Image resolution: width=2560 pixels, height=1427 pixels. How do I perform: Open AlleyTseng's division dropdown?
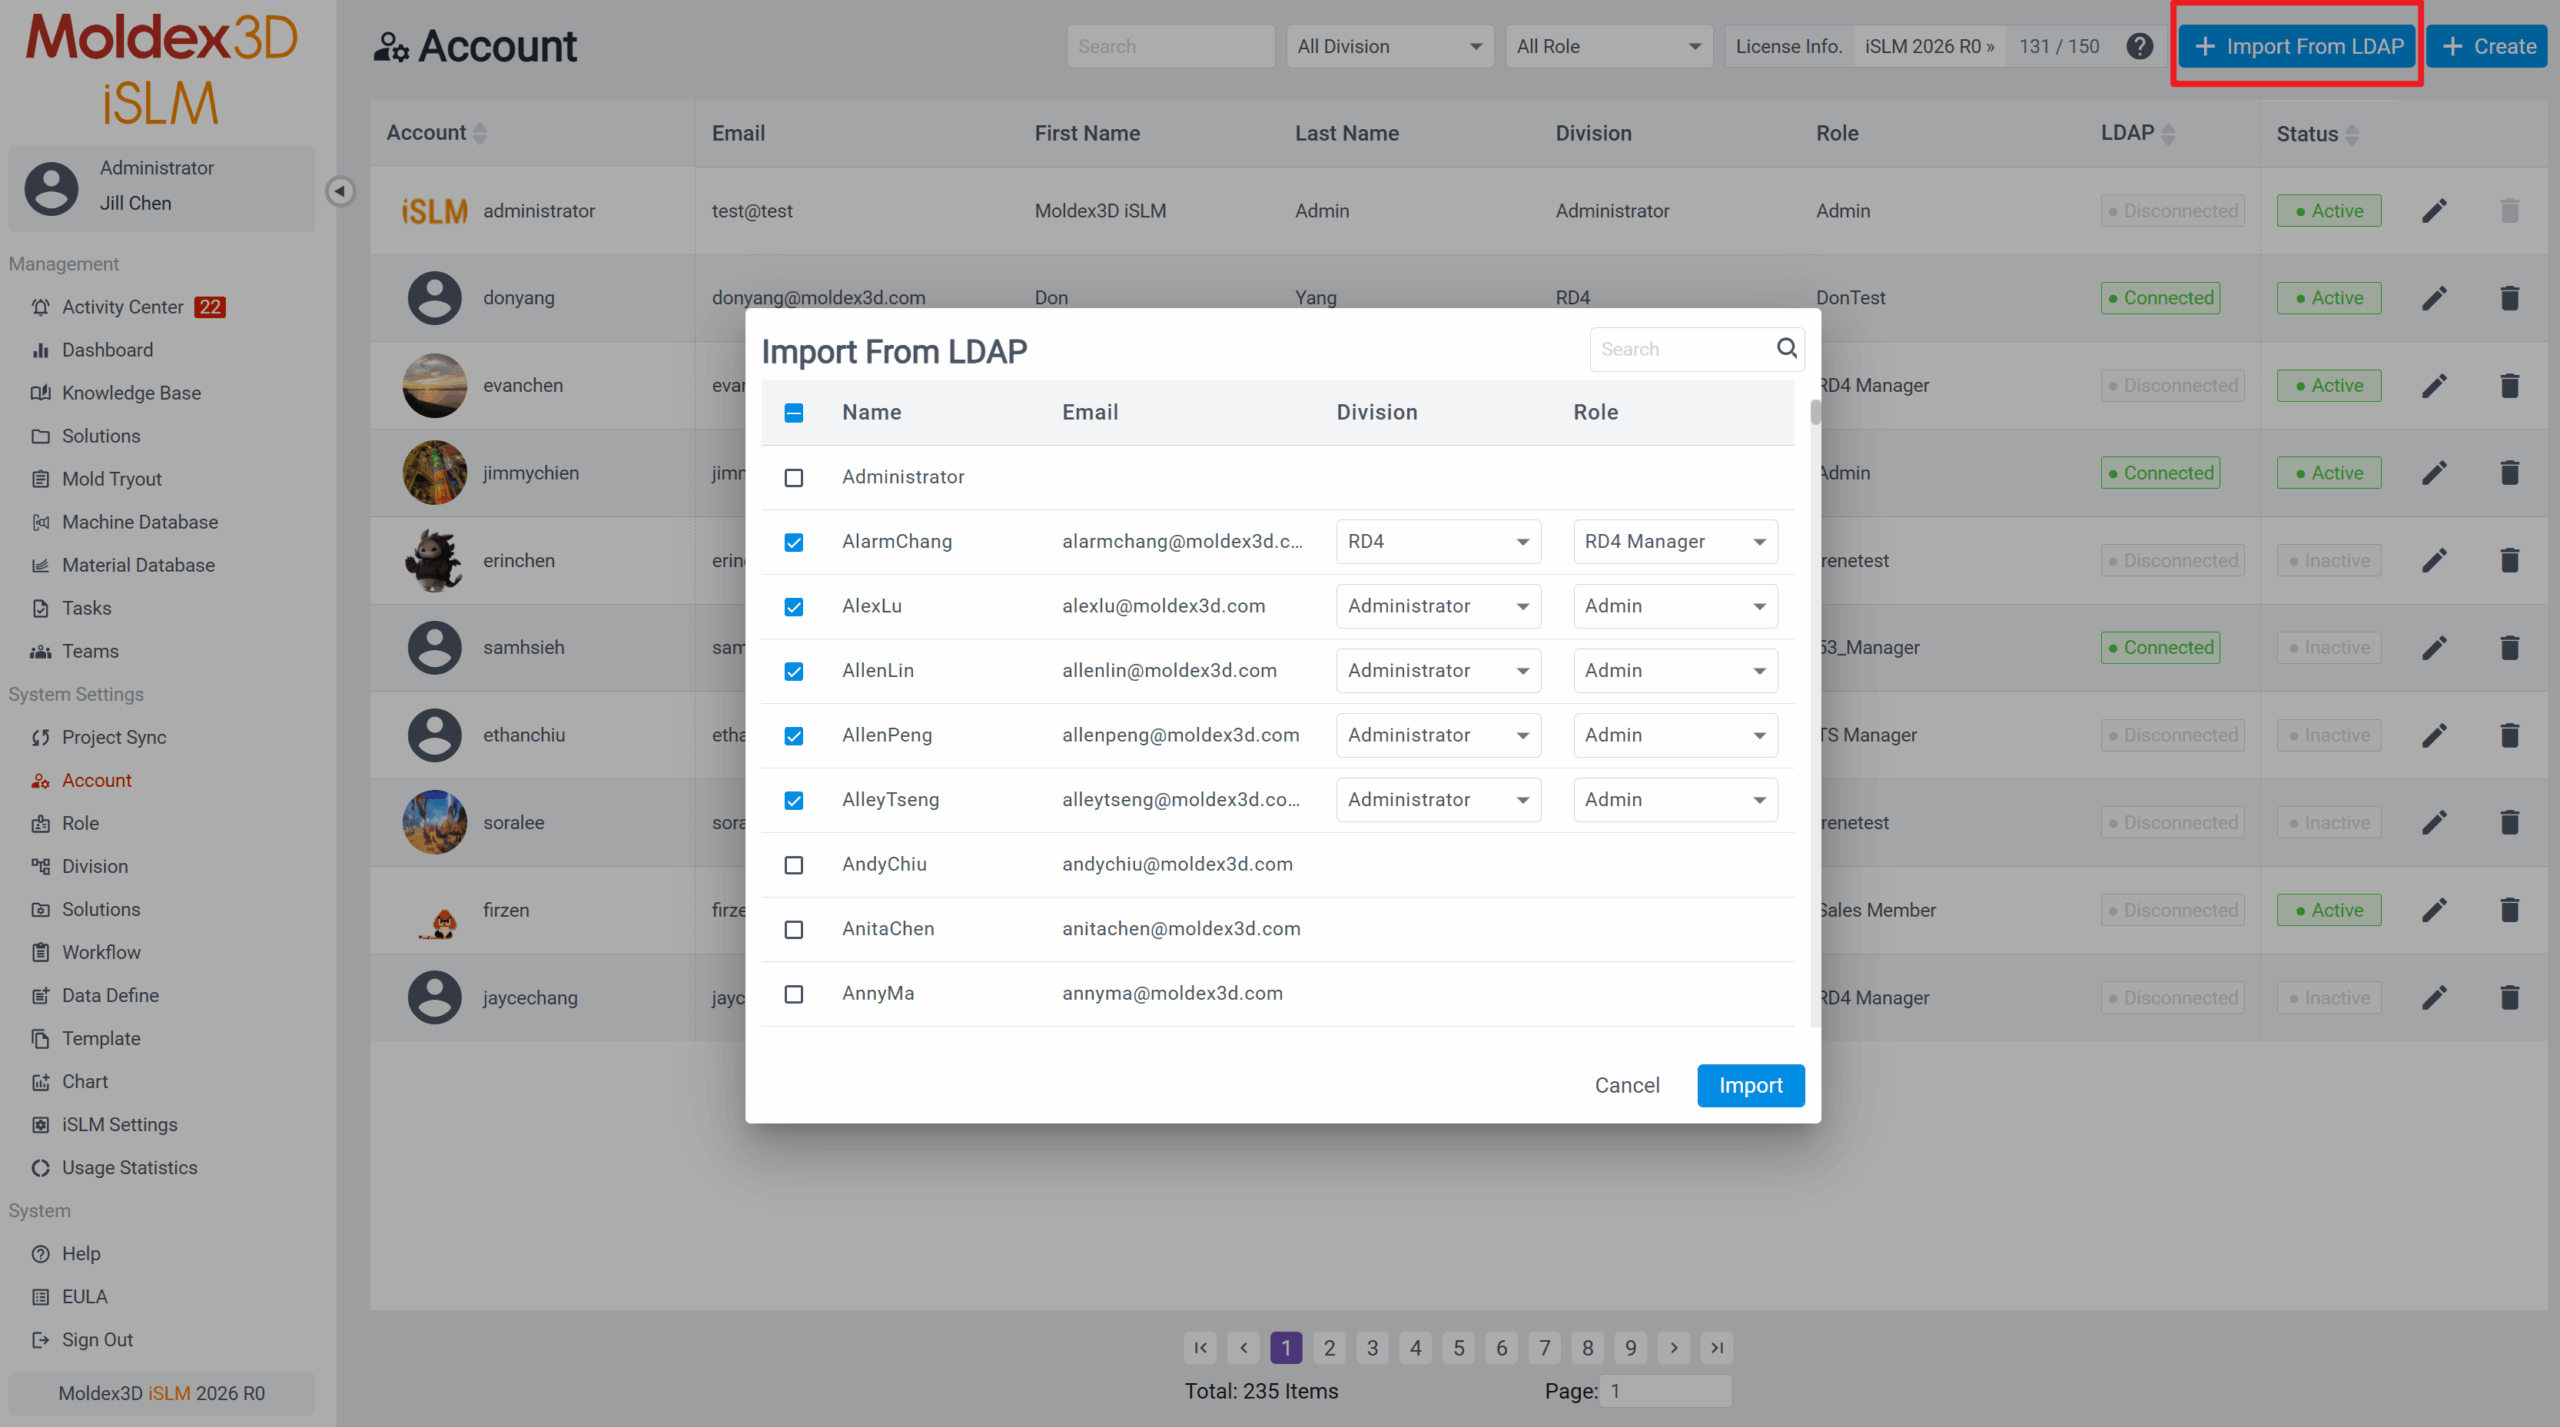tap(1438, 799)
